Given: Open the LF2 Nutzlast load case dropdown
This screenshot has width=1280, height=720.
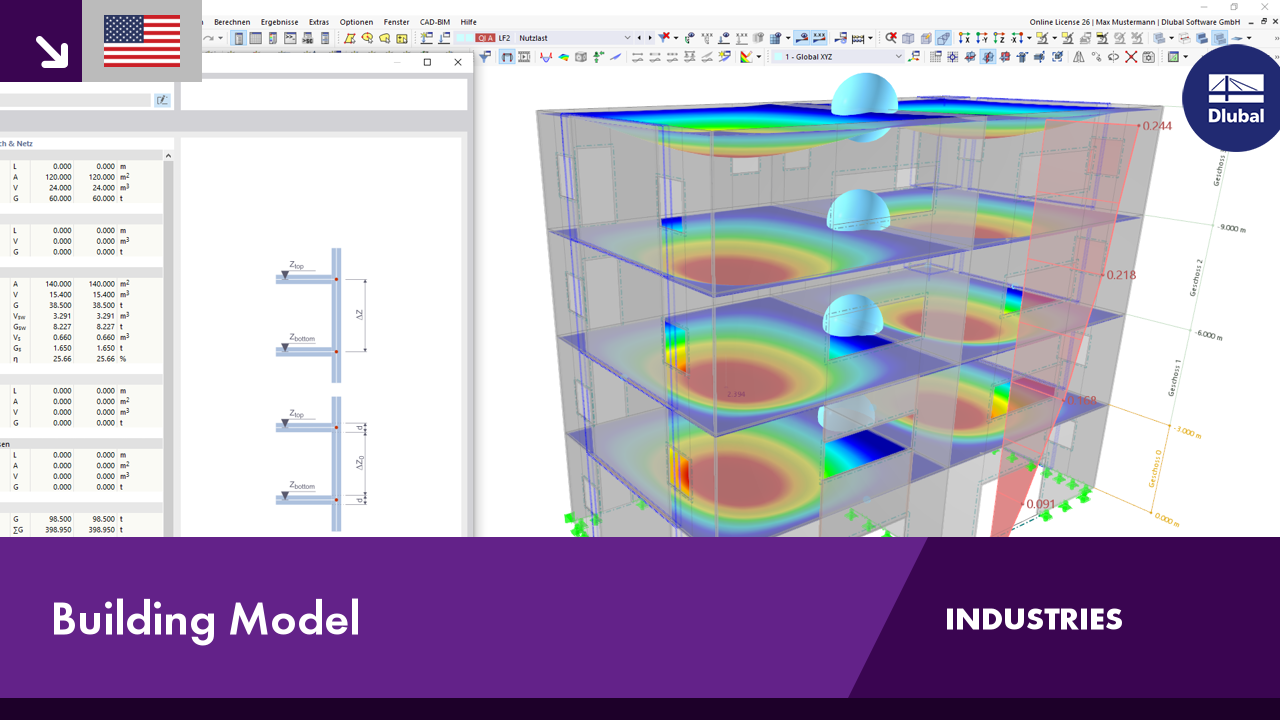Looking at the screenshot, I should (627, 38).
